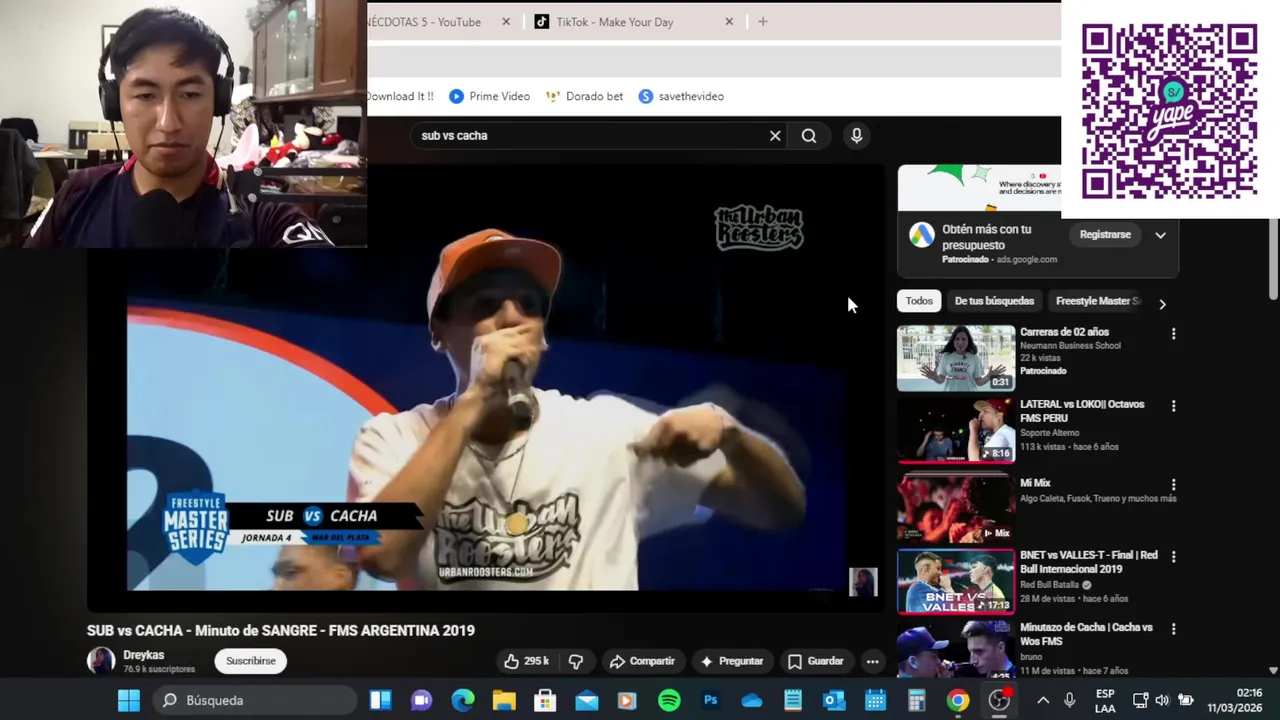
Task: Open the volume control in system tray
Action: click(x=1162, y=701)
